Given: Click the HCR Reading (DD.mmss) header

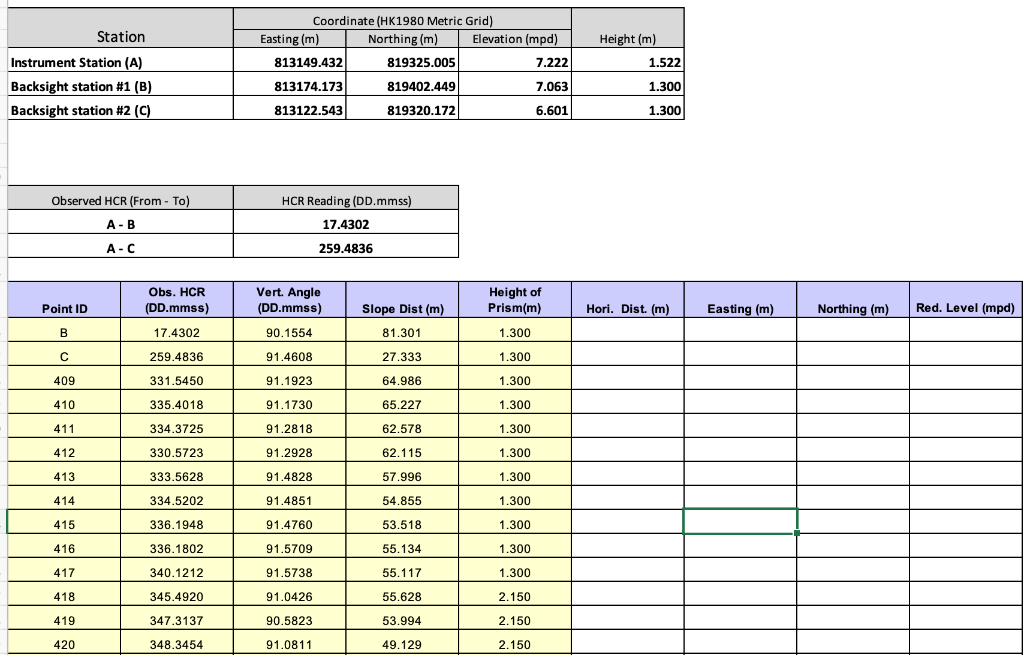Looking at the screenshot, I should pos(346,200).
